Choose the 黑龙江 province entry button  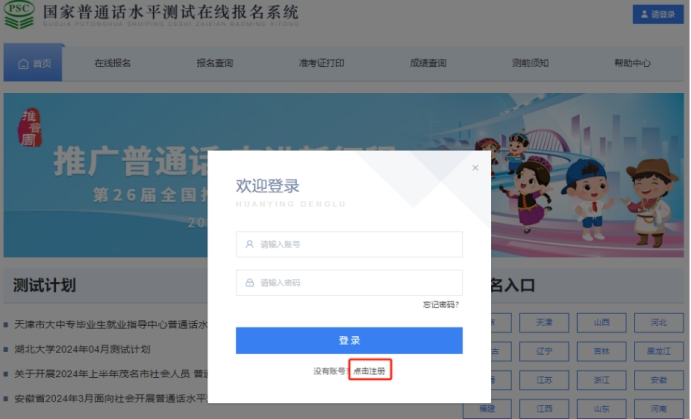point(657,351)
